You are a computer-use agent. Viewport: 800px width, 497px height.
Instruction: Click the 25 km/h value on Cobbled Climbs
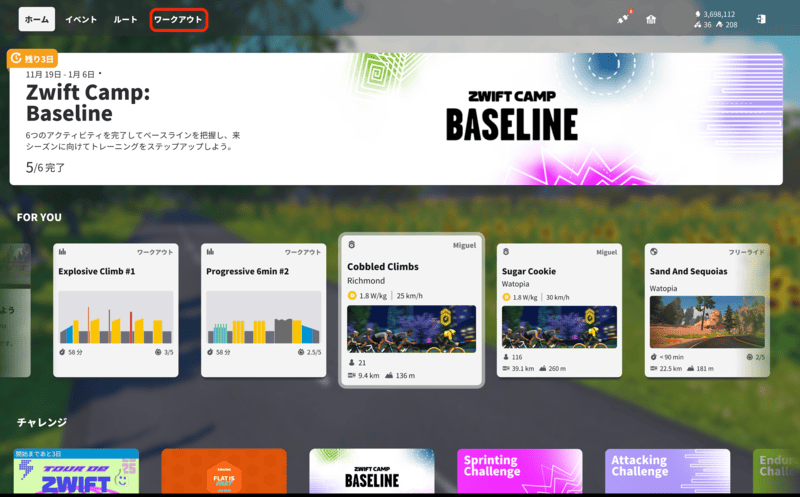(410, 296)
